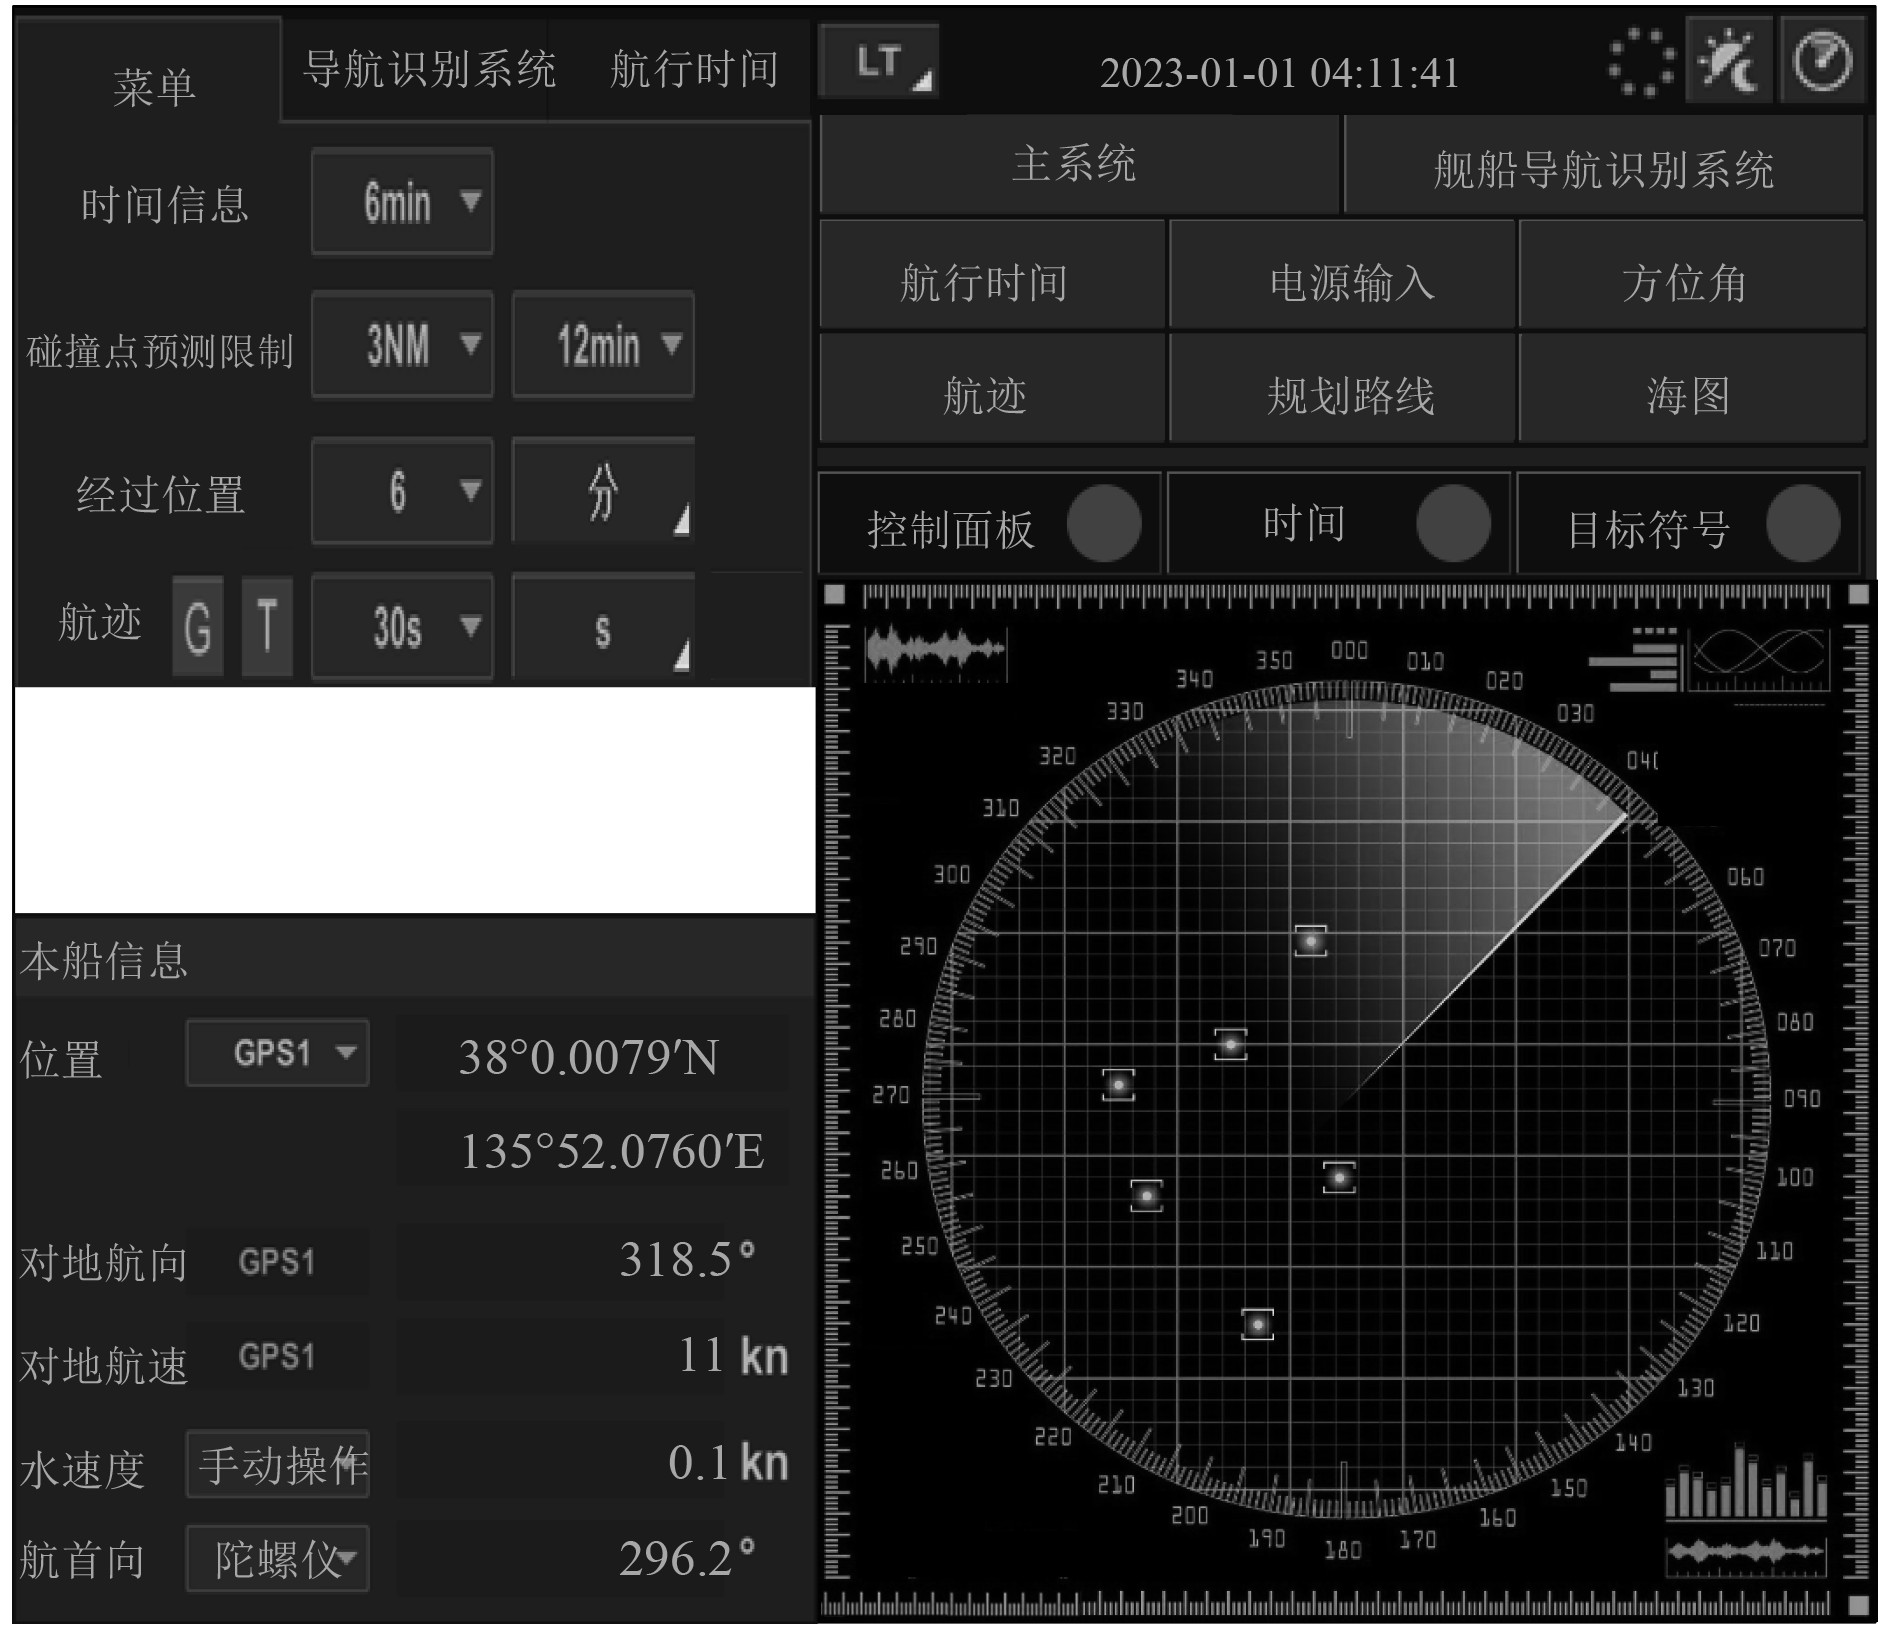Screen dimensions: 1890x1630
Task: Open the GPS1 position source dropdown
Action: pos(277,1053)
